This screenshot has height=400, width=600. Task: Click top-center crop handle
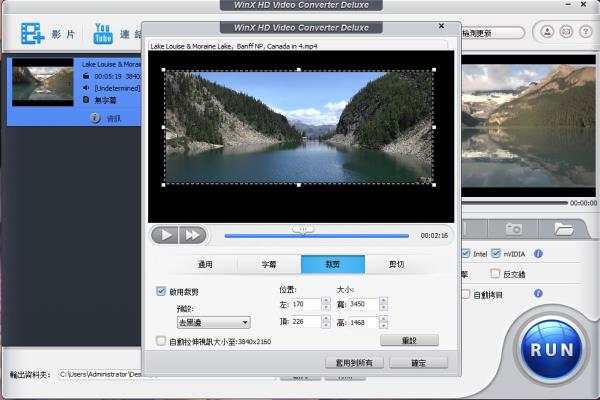point(299,70)
